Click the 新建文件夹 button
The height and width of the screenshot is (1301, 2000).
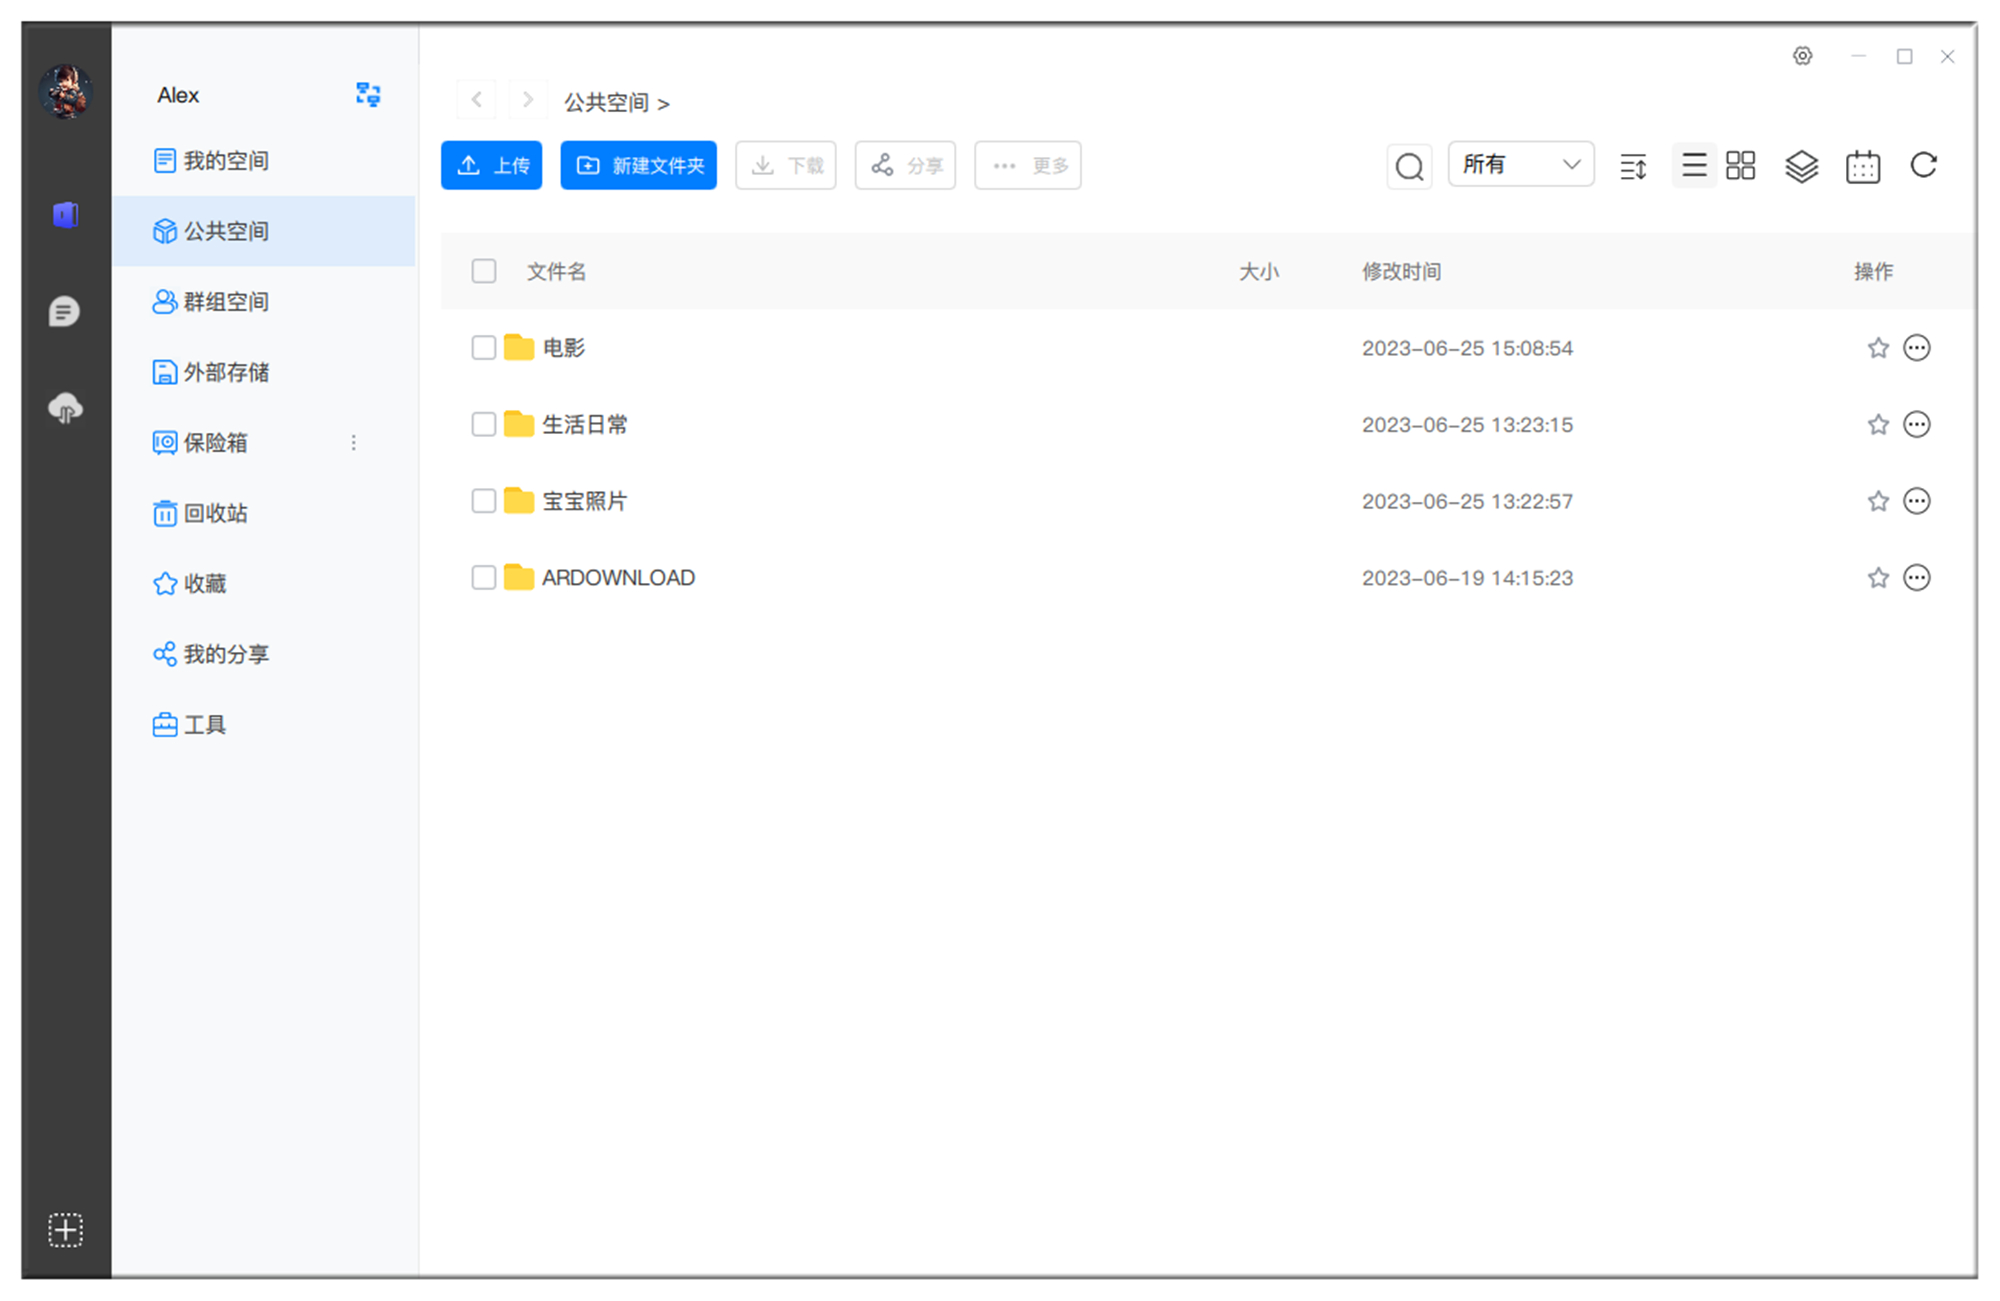(x=638, y=165)
